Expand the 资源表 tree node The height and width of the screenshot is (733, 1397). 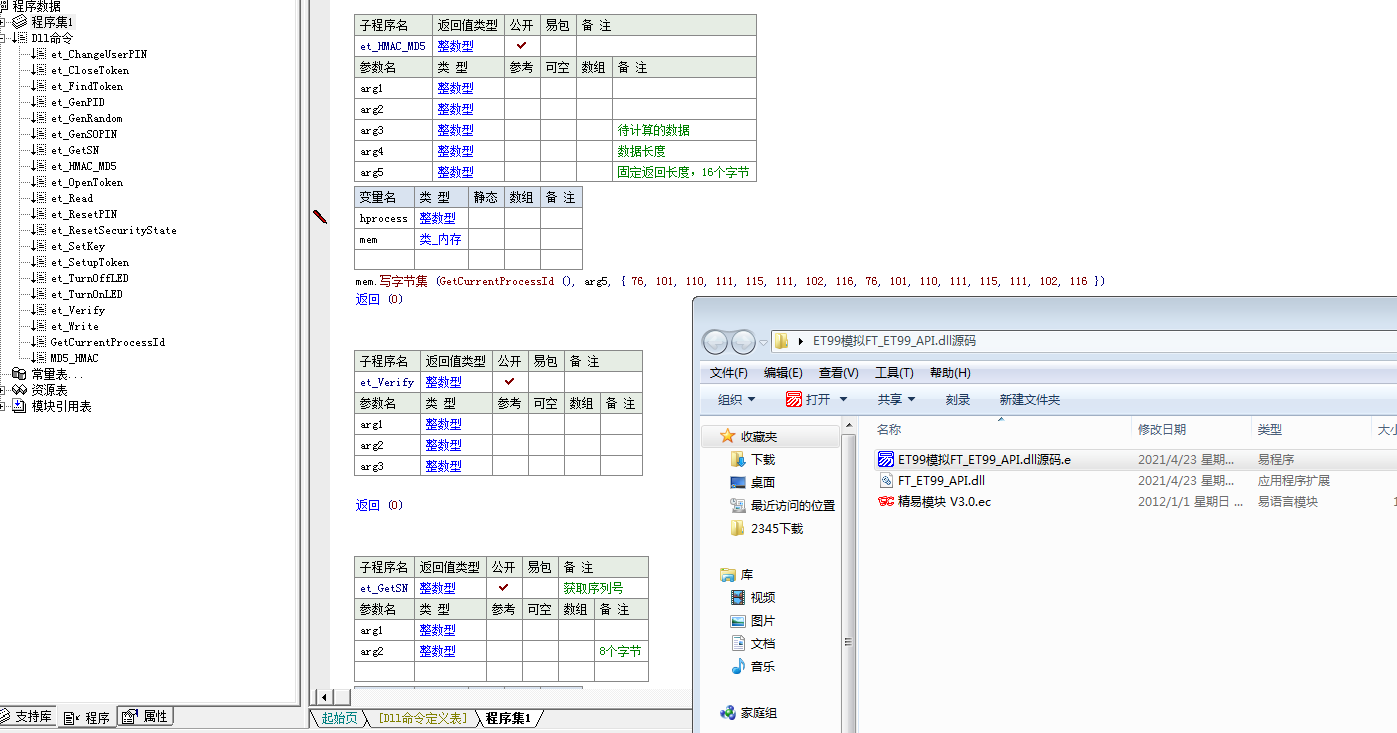pos(4,390)
